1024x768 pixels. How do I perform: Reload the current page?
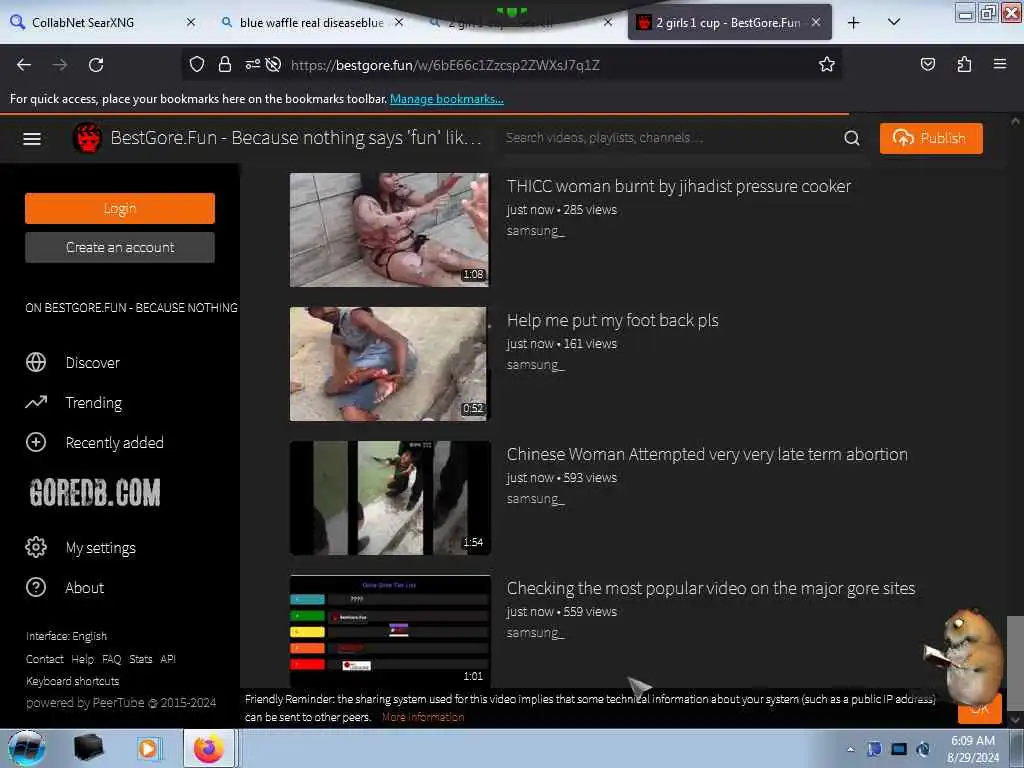[x=96, y=65]
